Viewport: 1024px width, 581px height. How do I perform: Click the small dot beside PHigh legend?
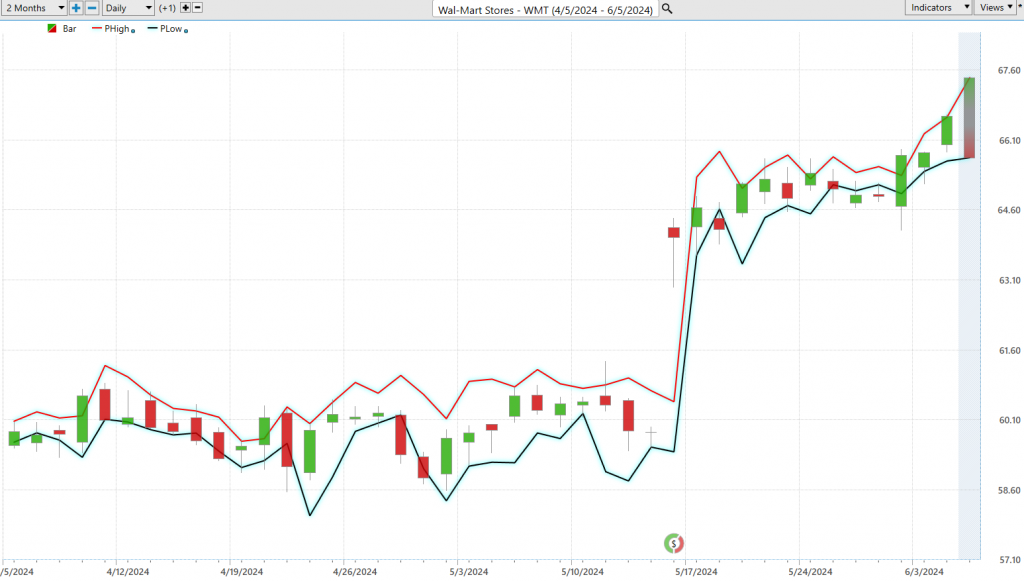point(134,31)
